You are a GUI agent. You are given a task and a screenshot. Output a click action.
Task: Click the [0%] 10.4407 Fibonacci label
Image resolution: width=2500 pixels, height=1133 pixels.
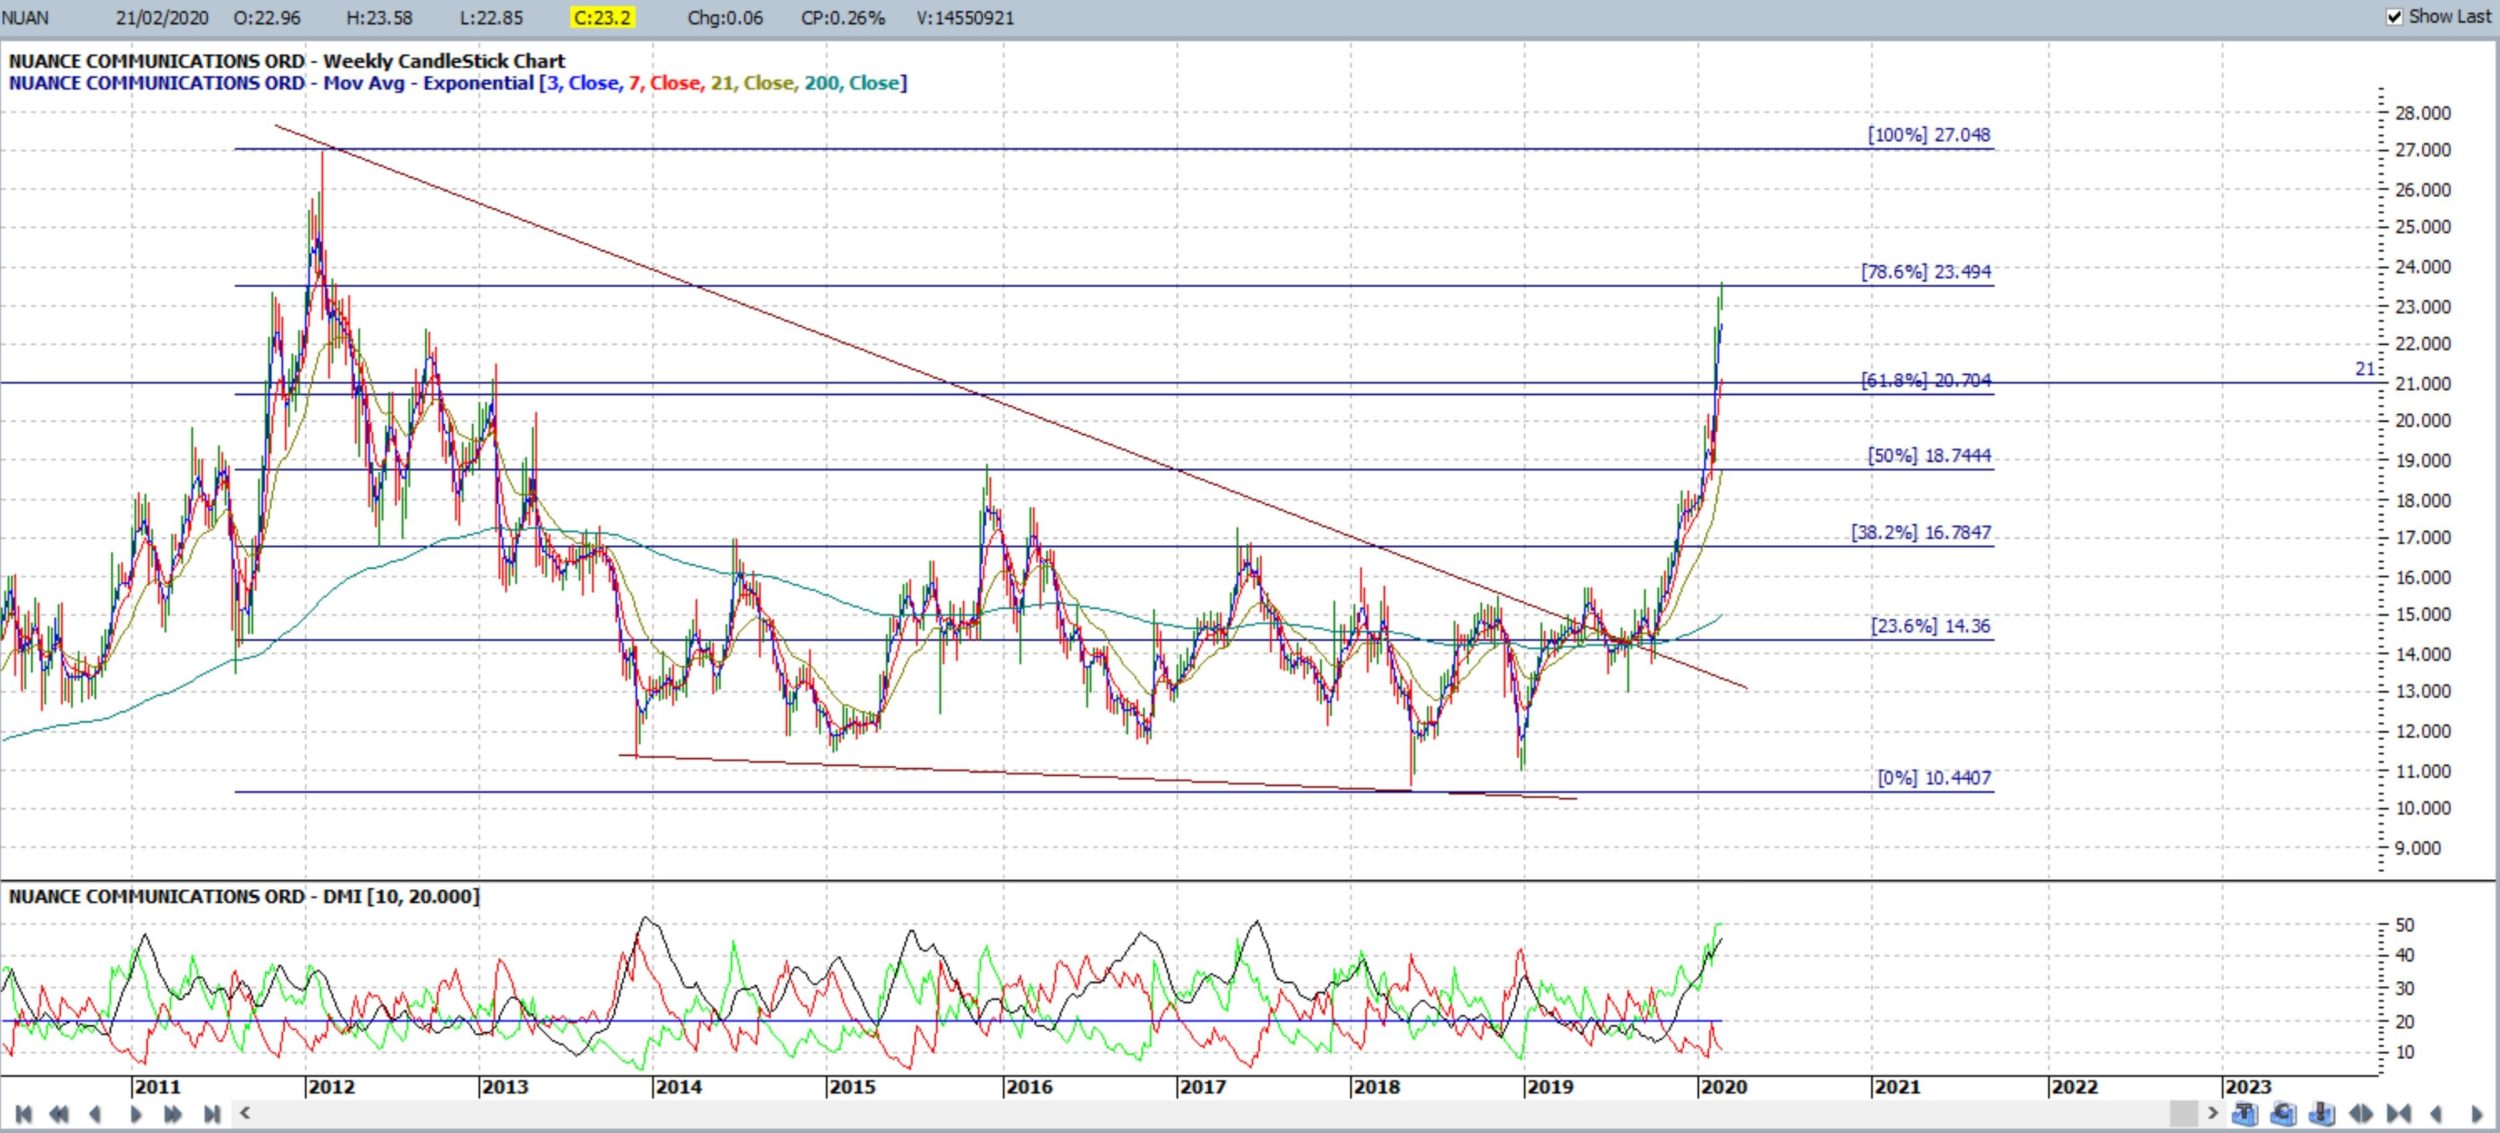tap(1934, 778)
